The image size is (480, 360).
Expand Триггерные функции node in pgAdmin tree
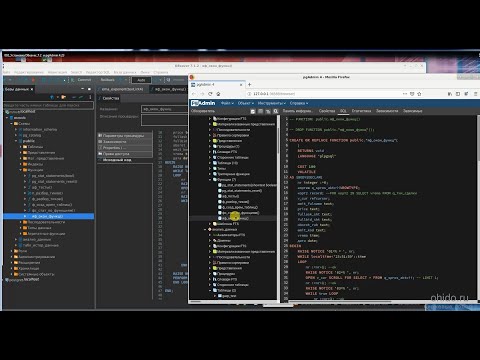pos(210,174)
